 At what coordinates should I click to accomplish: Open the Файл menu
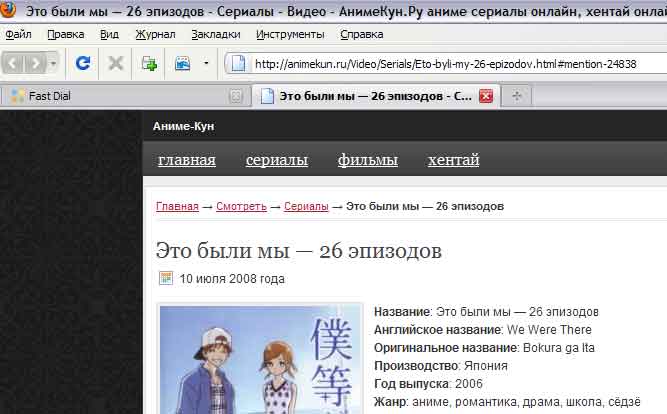click(x=18, y=34)
